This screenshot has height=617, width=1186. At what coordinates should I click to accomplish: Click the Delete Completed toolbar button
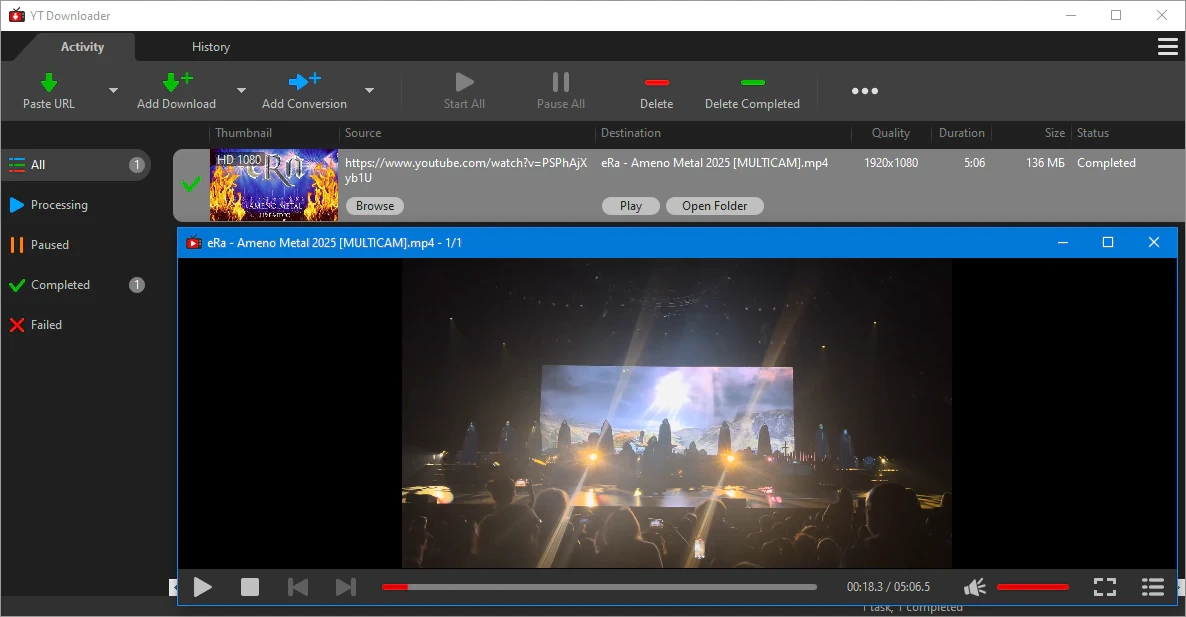752,91
